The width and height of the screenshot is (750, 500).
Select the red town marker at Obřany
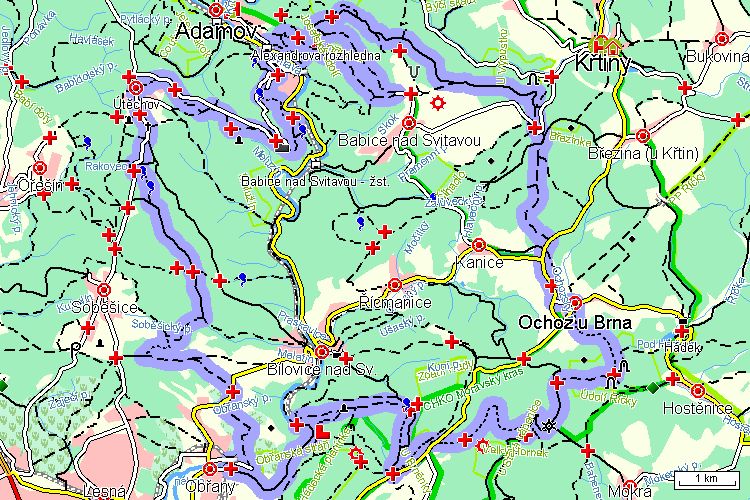(x=210, y=468)
